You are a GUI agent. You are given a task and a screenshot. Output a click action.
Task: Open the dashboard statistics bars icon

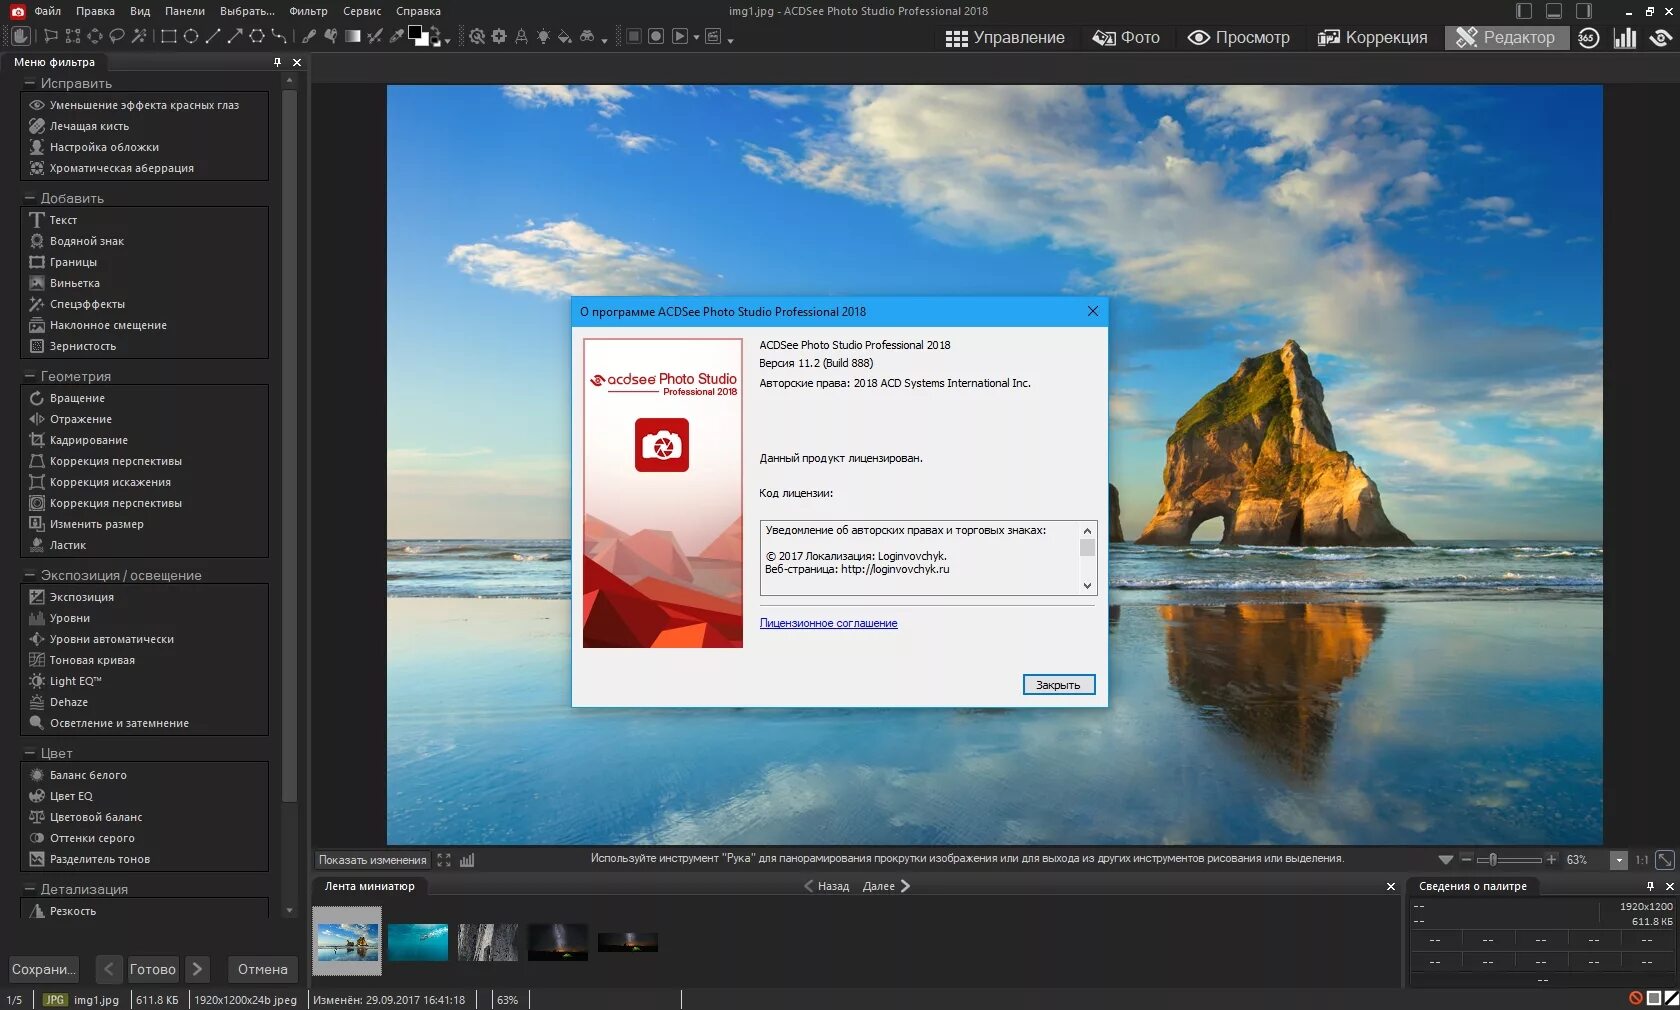(1625, 37)
